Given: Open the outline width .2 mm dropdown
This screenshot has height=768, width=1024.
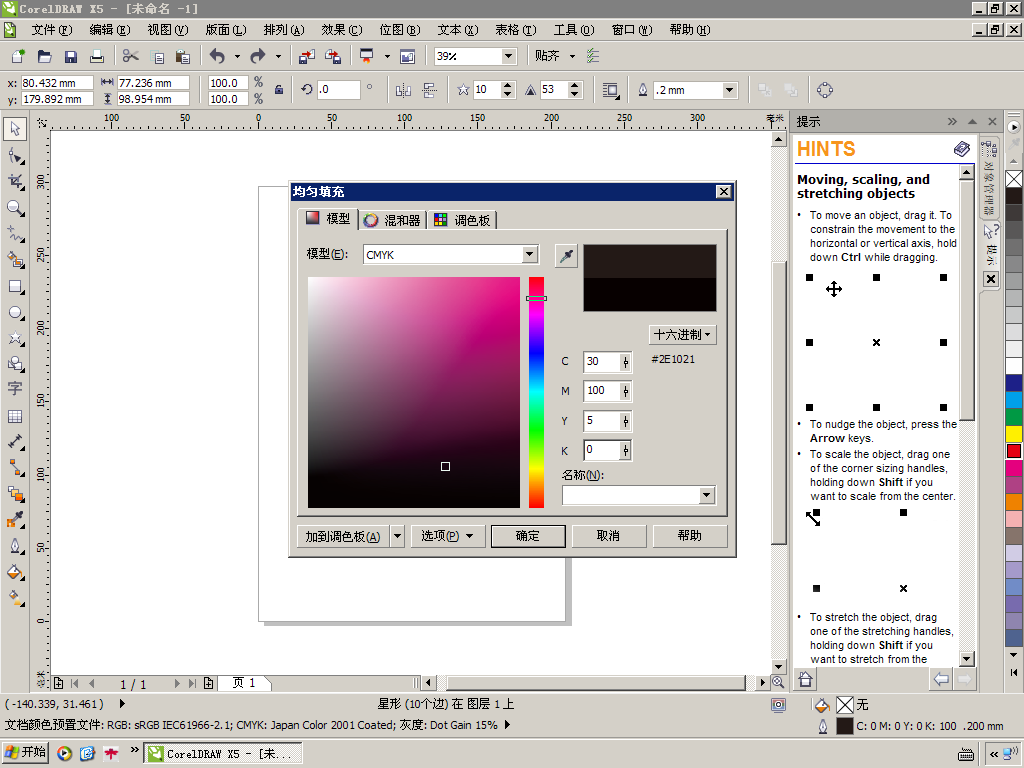Looking at the screenshot, I should coord(730,90).
